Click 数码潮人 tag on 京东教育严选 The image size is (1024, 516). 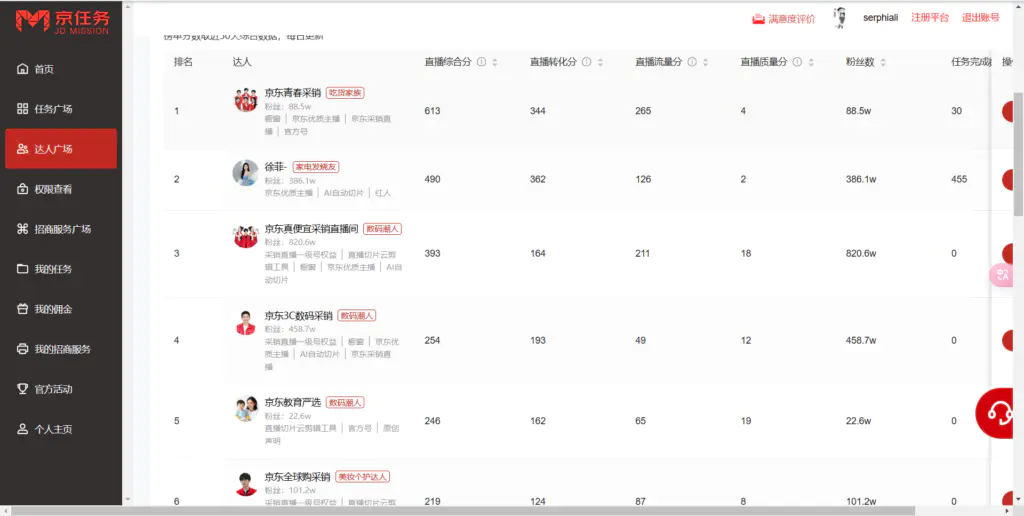click(345, 402)
